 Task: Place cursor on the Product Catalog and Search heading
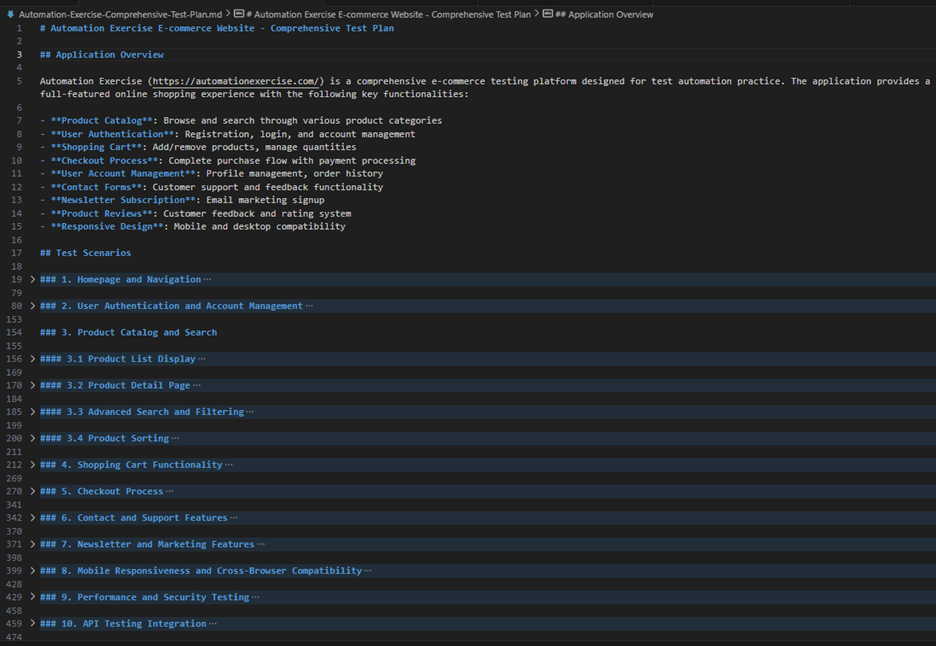(128, 333)
